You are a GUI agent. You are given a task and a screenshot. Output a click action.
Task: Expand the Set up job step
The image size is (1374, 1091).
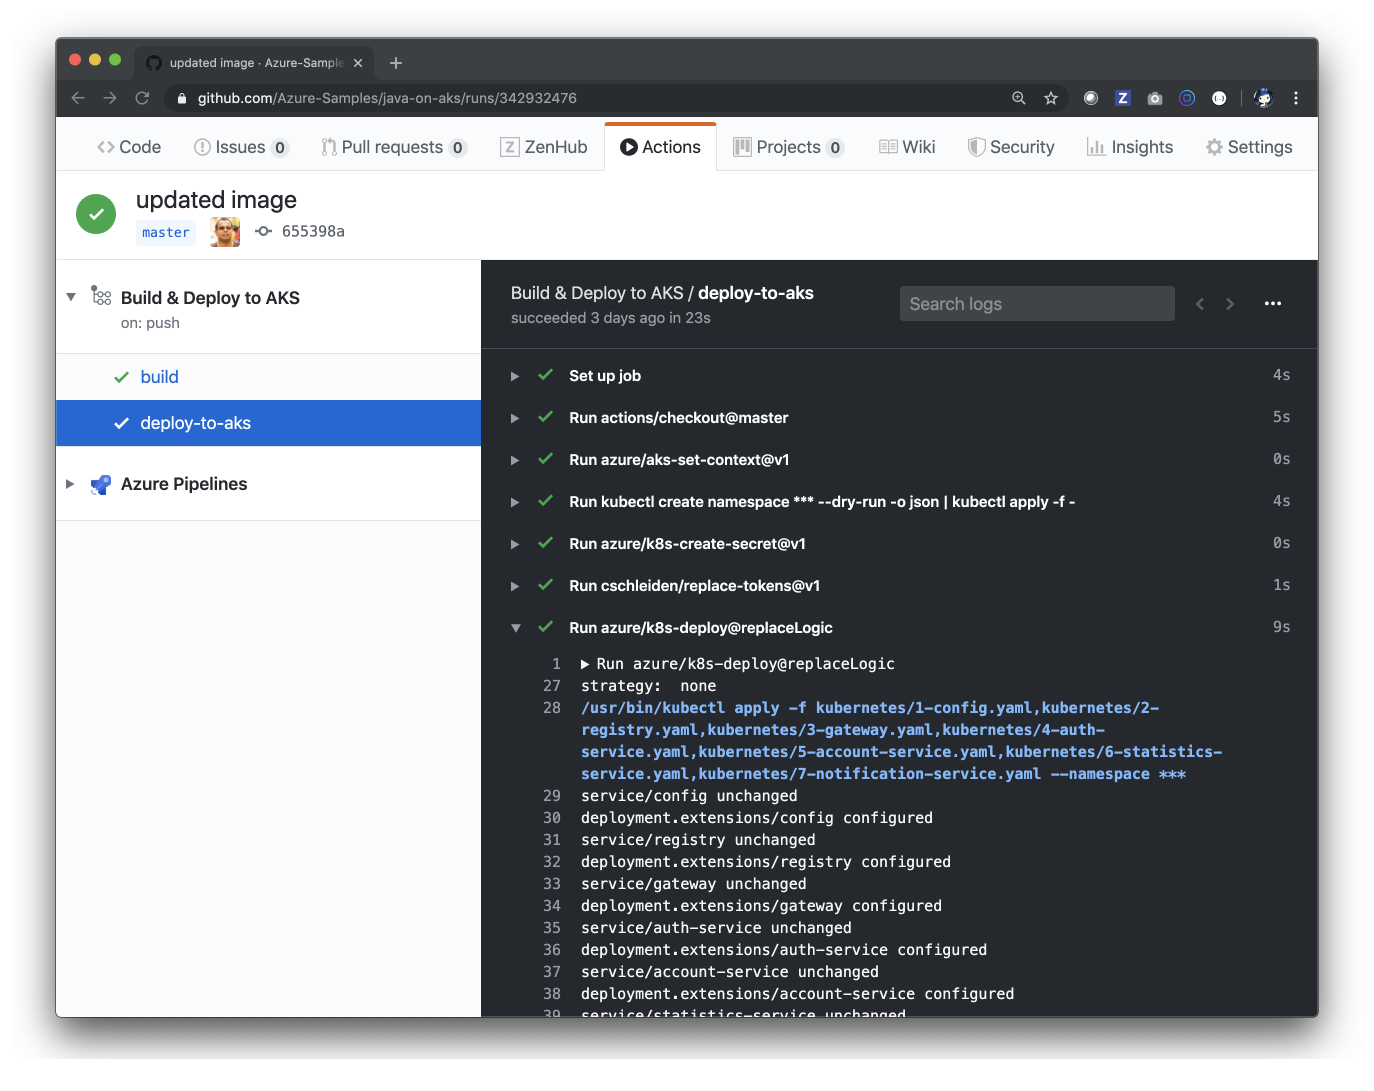coord(515,376)
